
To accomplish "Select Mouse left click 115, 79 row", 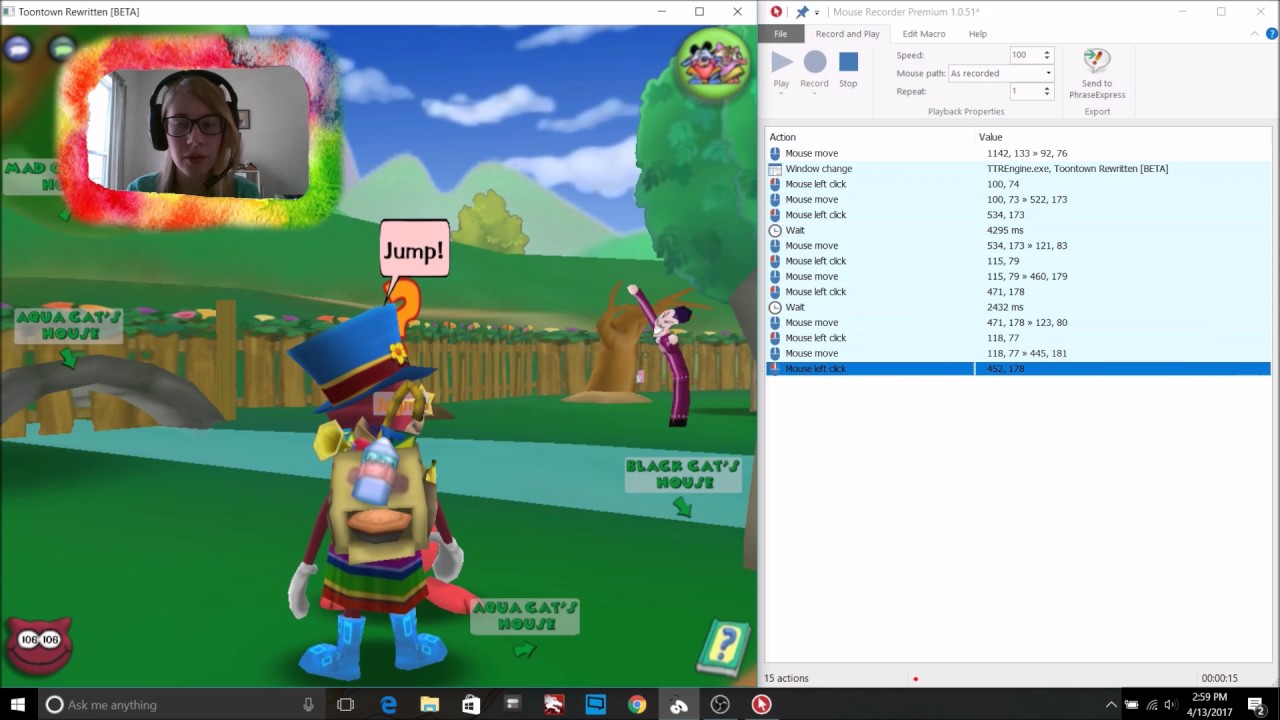I will pyautogui.click(x=1018, y=261).
